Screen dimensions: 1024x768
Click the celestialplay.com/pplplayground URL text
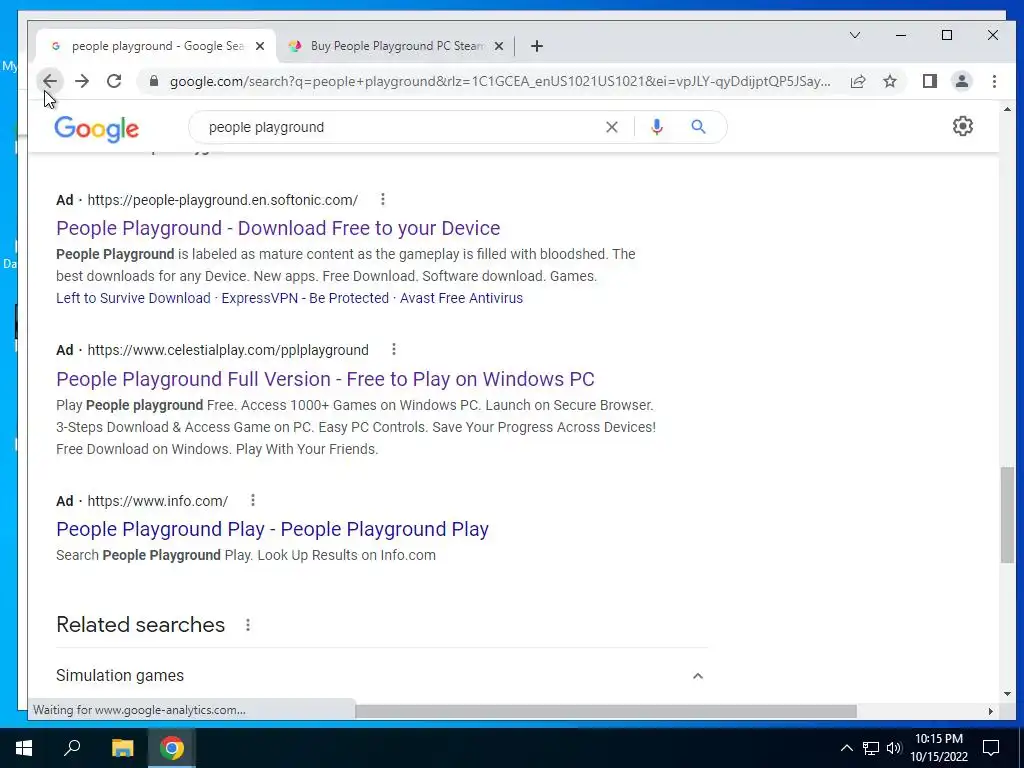(228, 350)
